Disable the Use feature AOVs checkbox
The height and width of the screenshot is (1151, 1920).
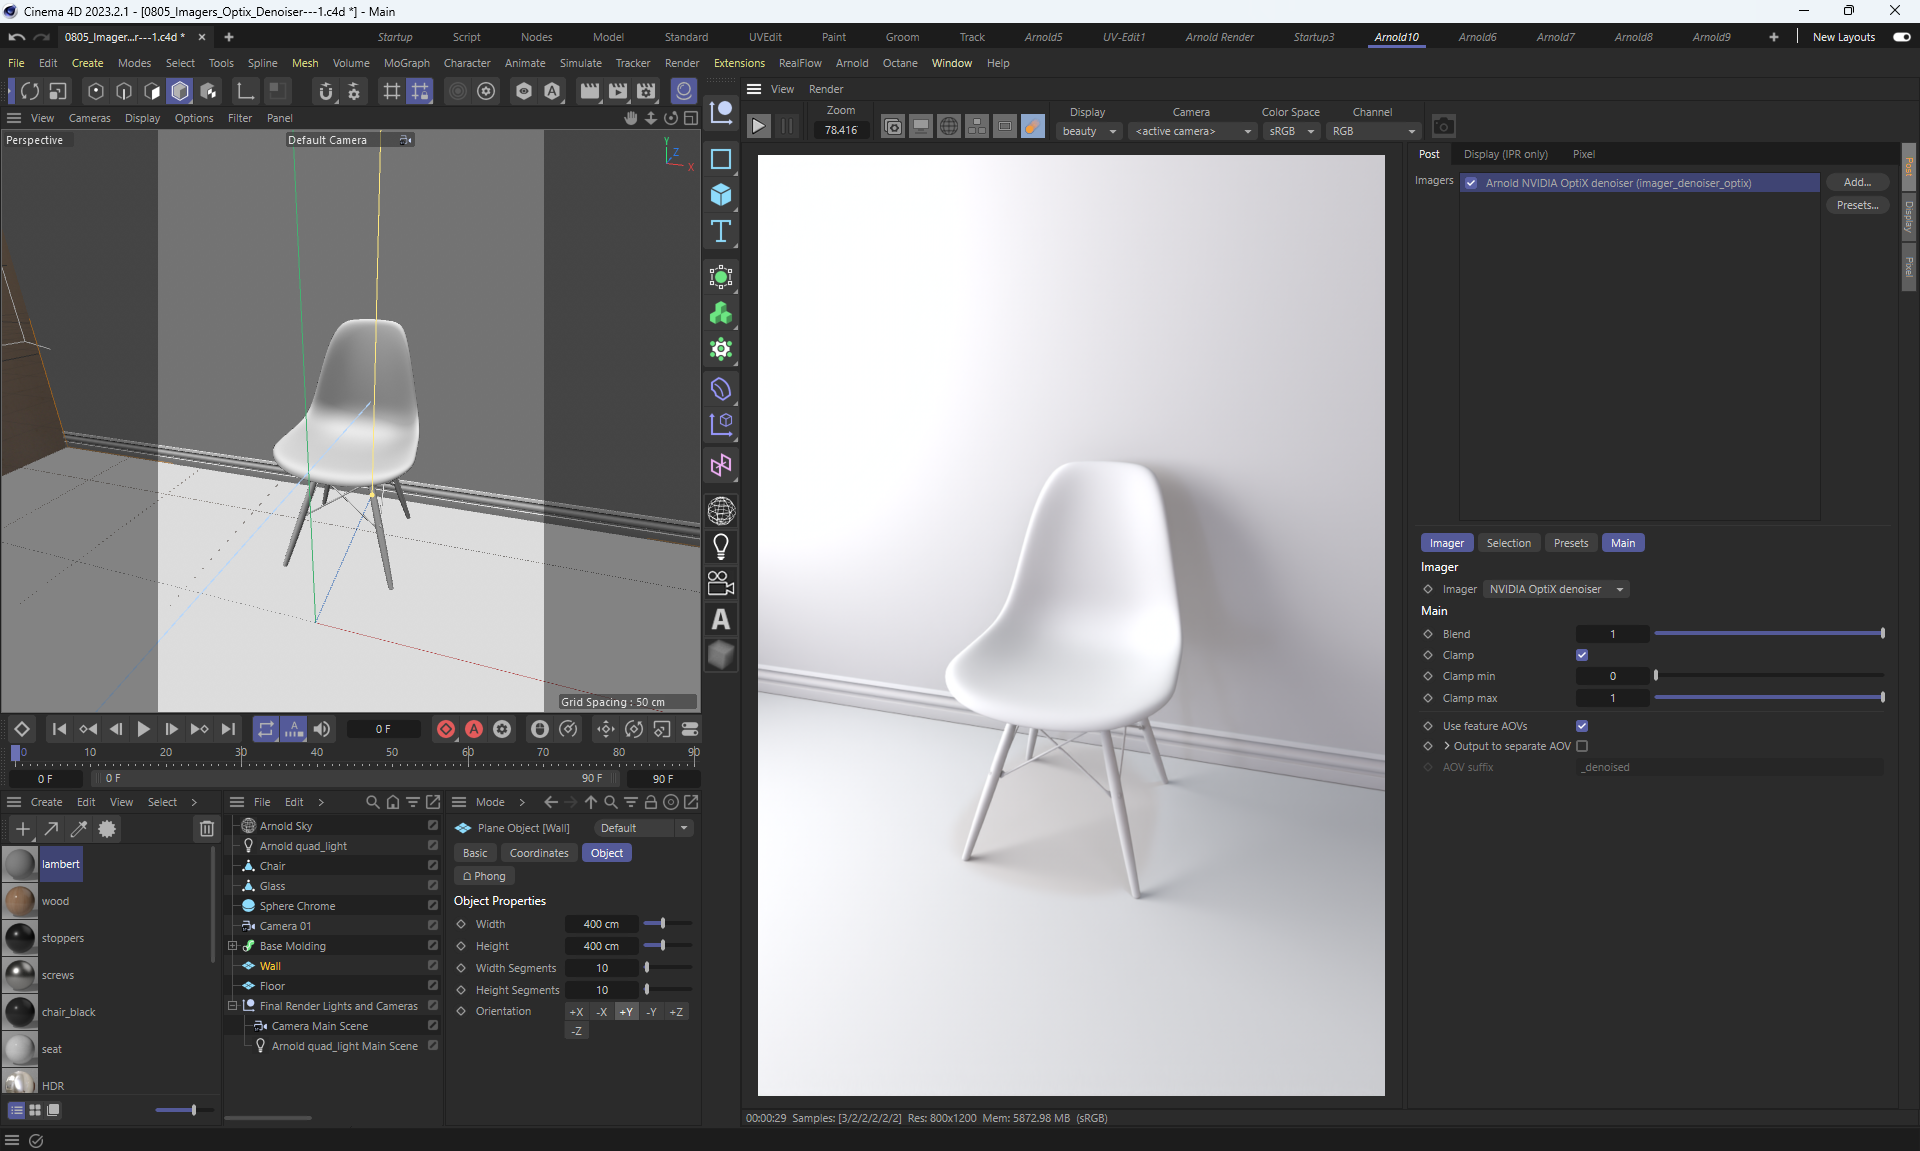pyautogui.click(x=1582, y=726)
